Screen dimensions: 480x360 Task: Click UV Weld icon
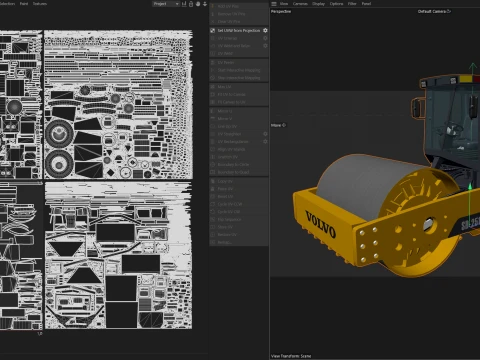[213, 53]
